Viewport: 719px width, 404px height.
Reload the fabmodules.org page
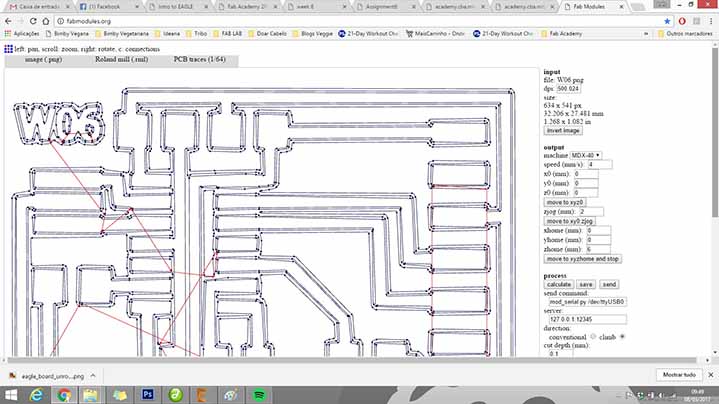click(33, 21)
